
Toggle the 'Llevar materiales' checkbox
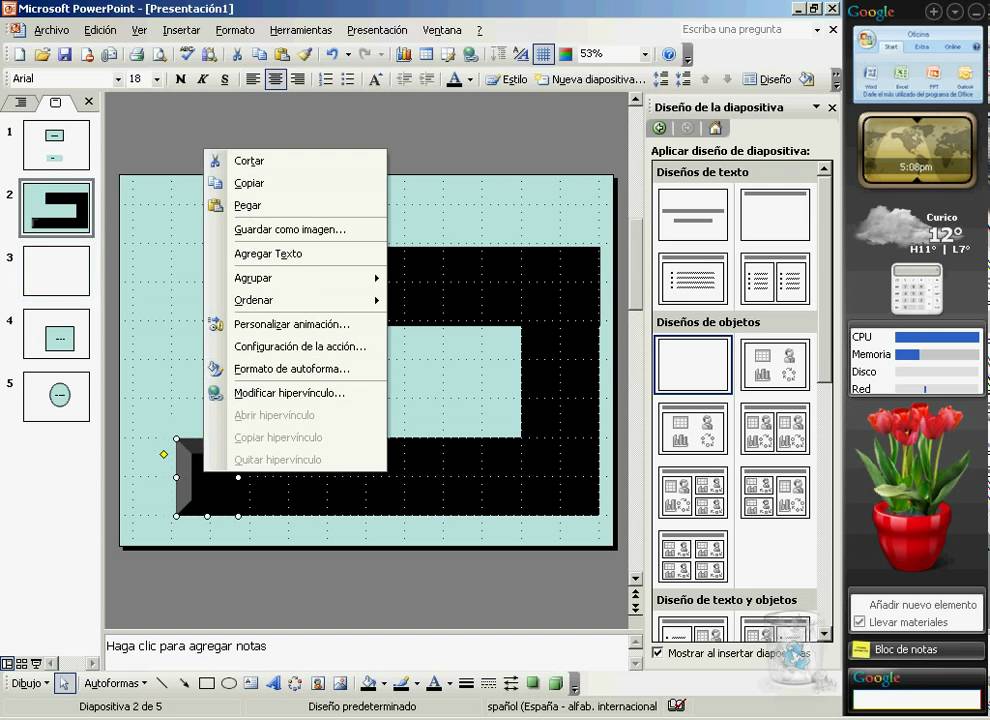tap(859, 622)
